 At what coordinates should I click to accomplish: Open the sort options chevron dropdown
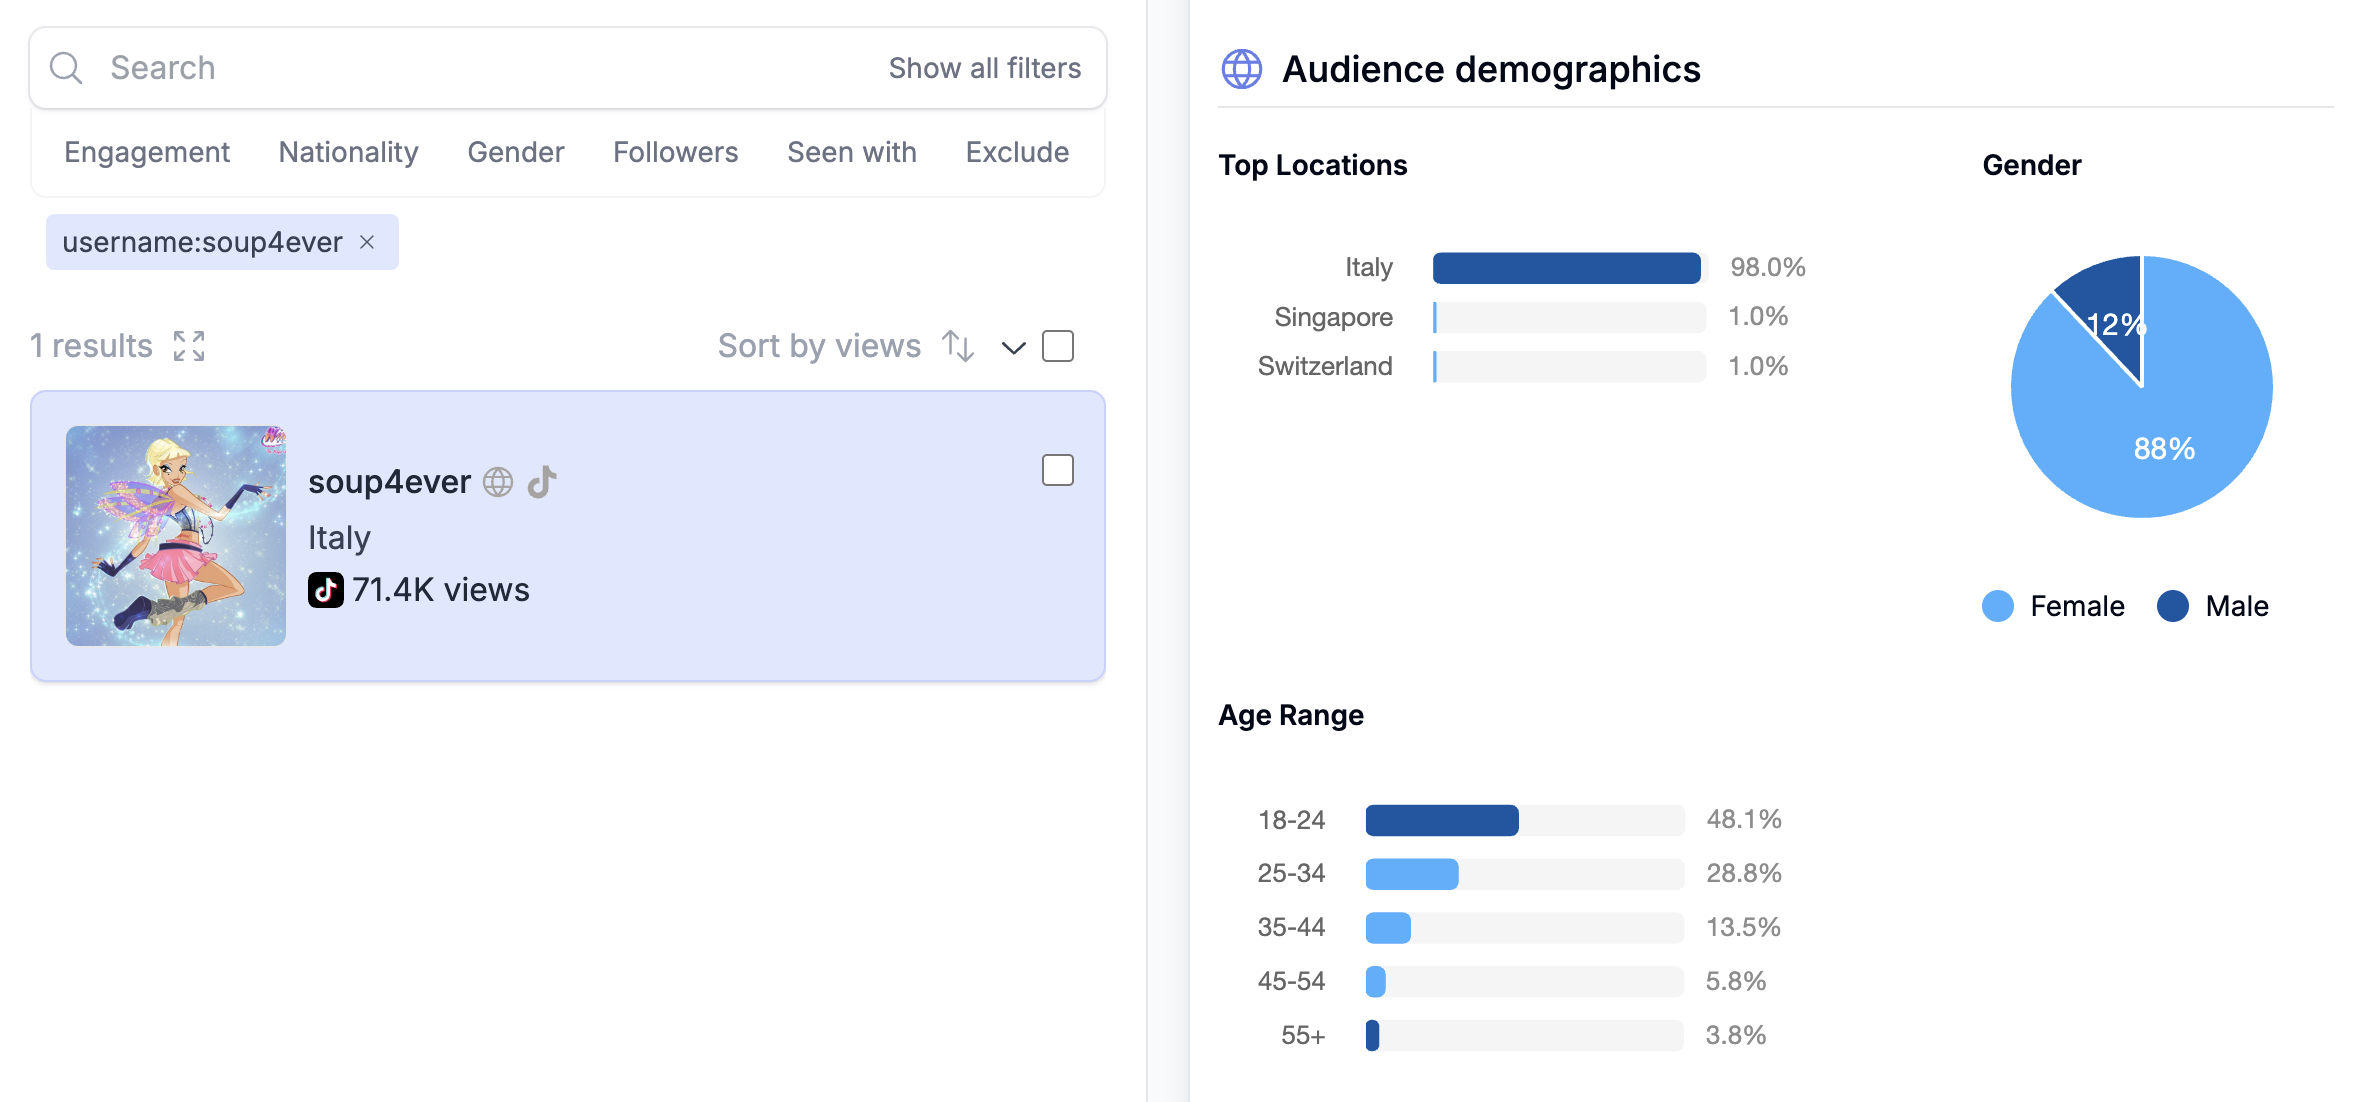pos(1013,347)
